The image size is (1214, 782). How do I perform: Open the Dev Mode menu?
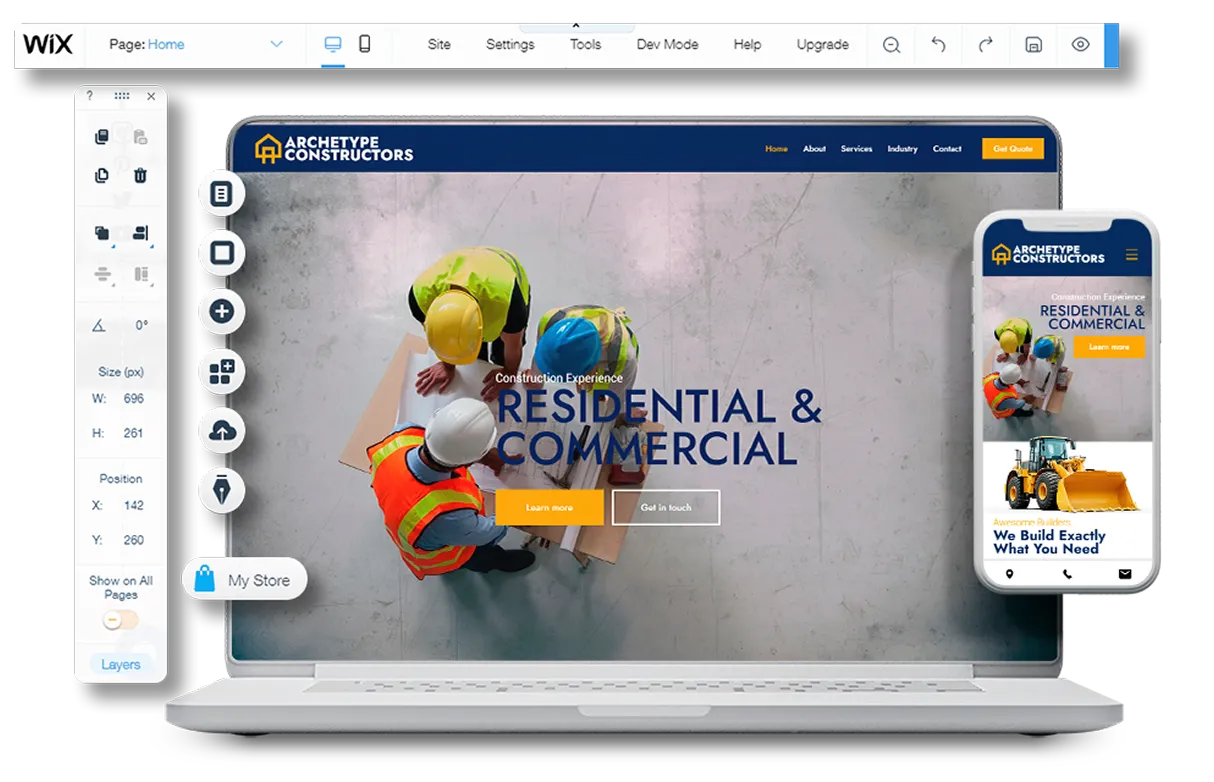pyautogui.click(x=667, y=44)
